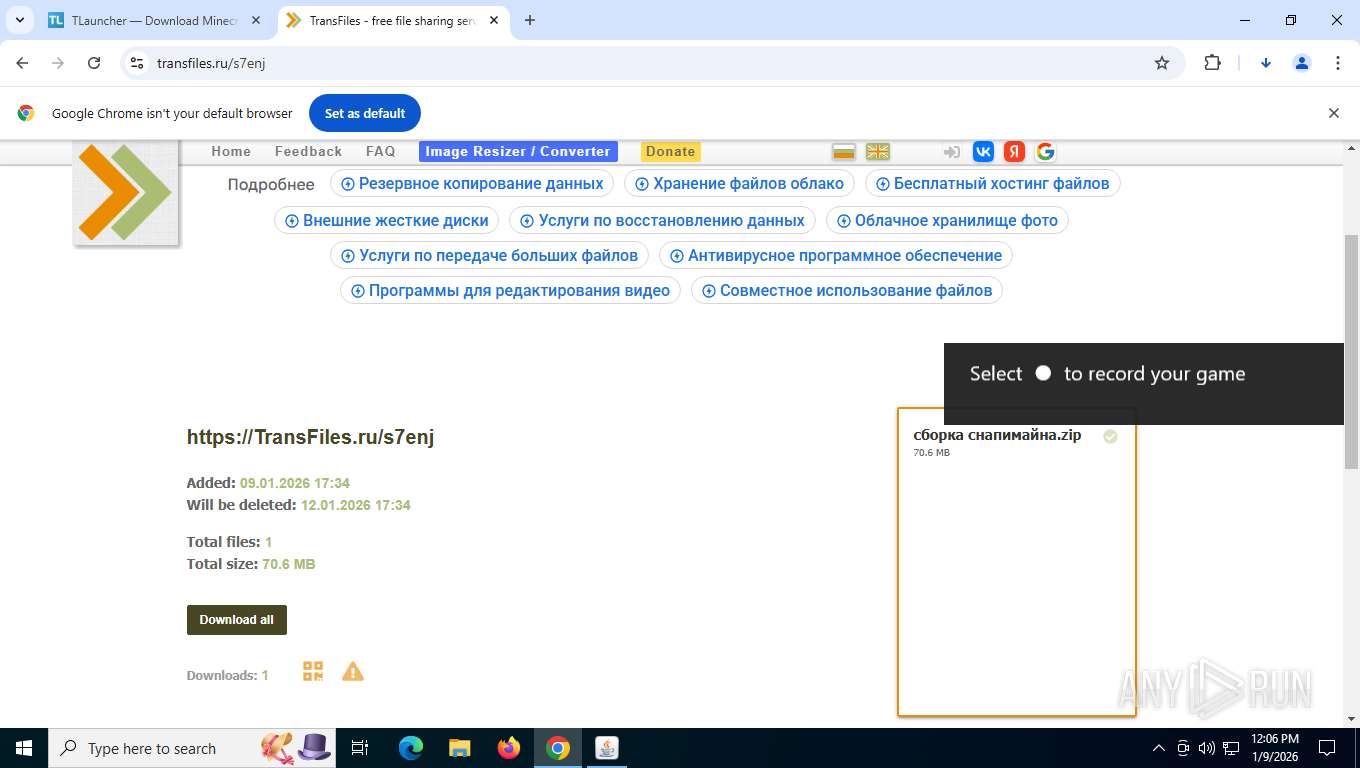Launch Firefox from the taskbar
This screenshot has width=1360, height=768.
pos(509,748)
